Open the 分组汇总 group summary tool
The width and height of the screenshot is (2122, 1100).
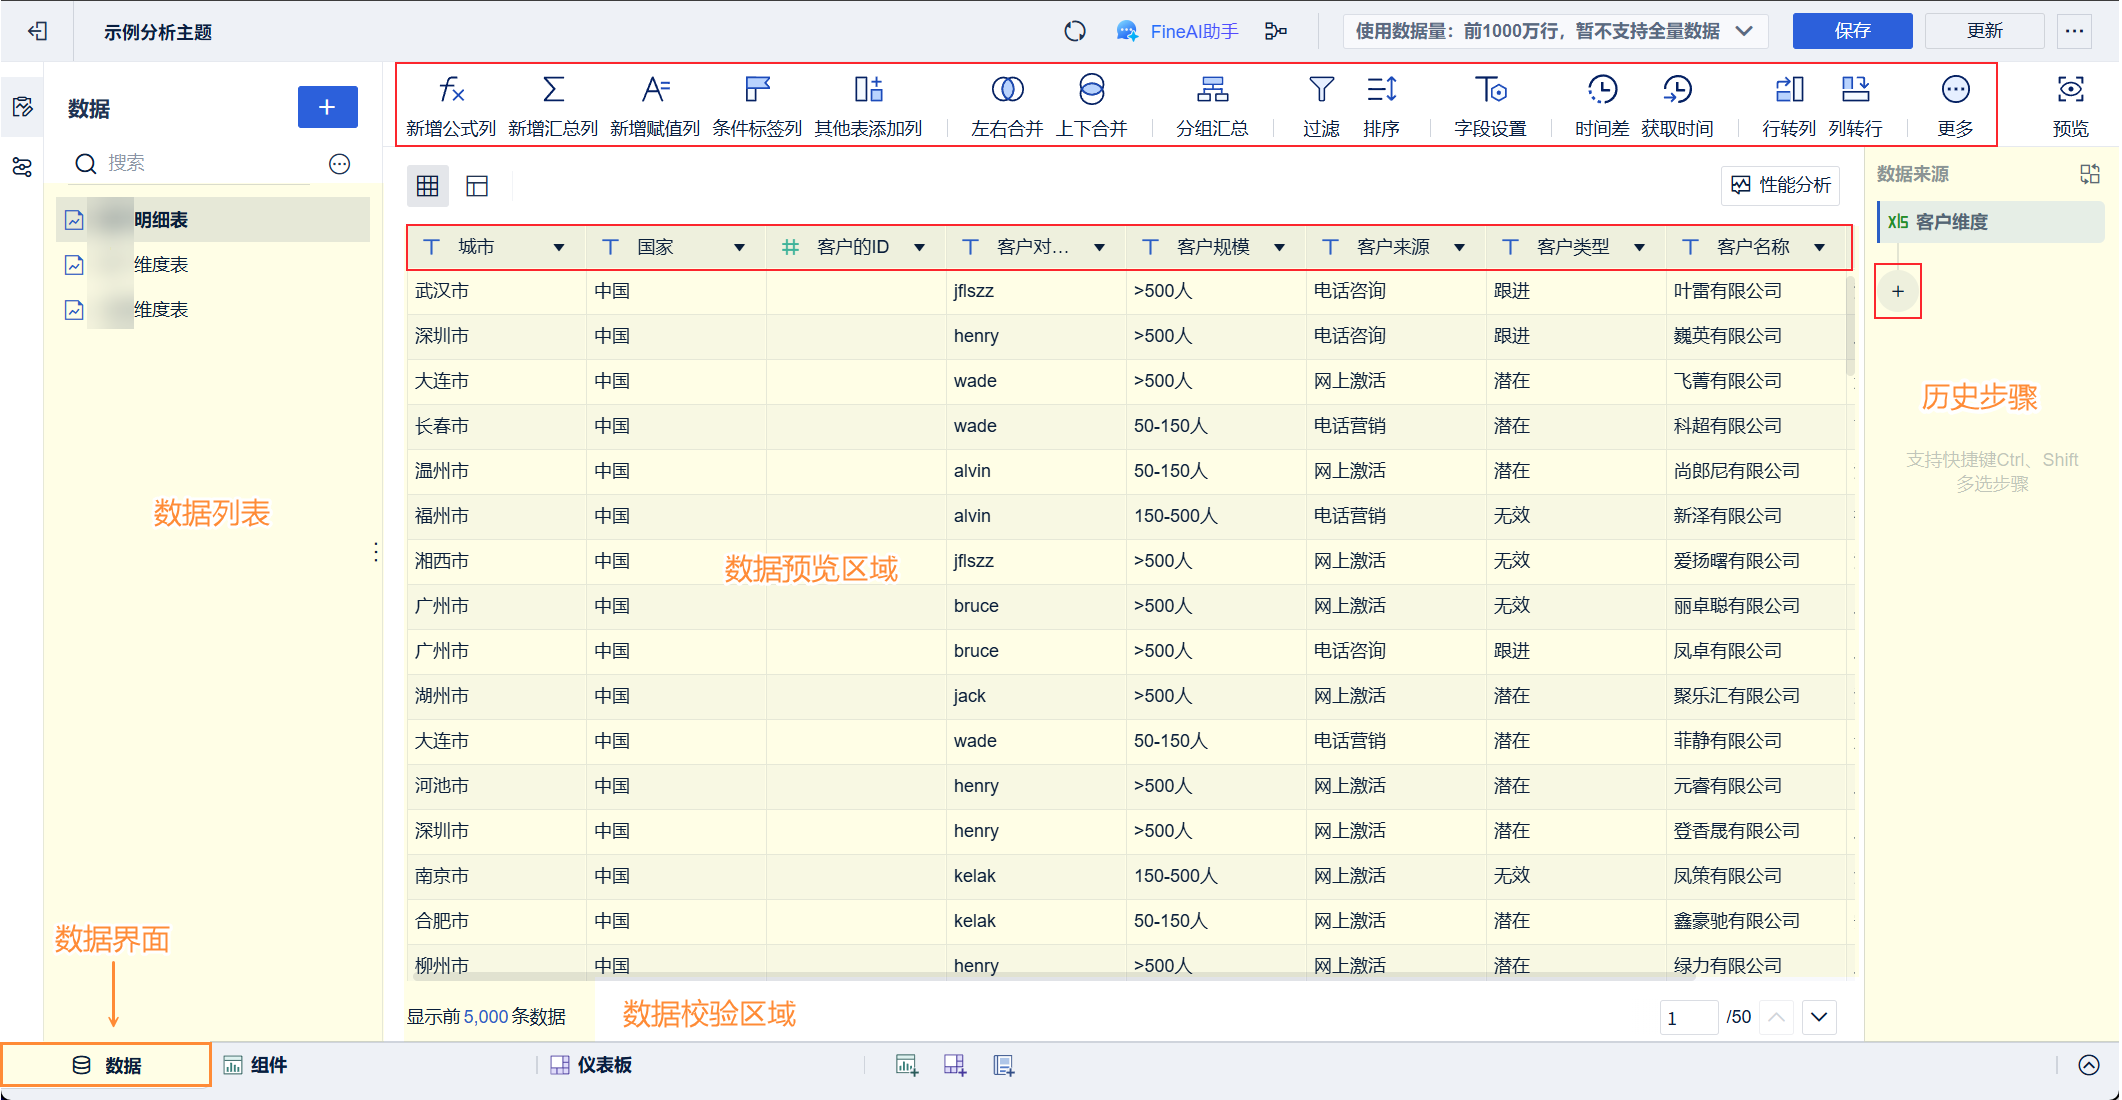click(x=1212, y=91)
